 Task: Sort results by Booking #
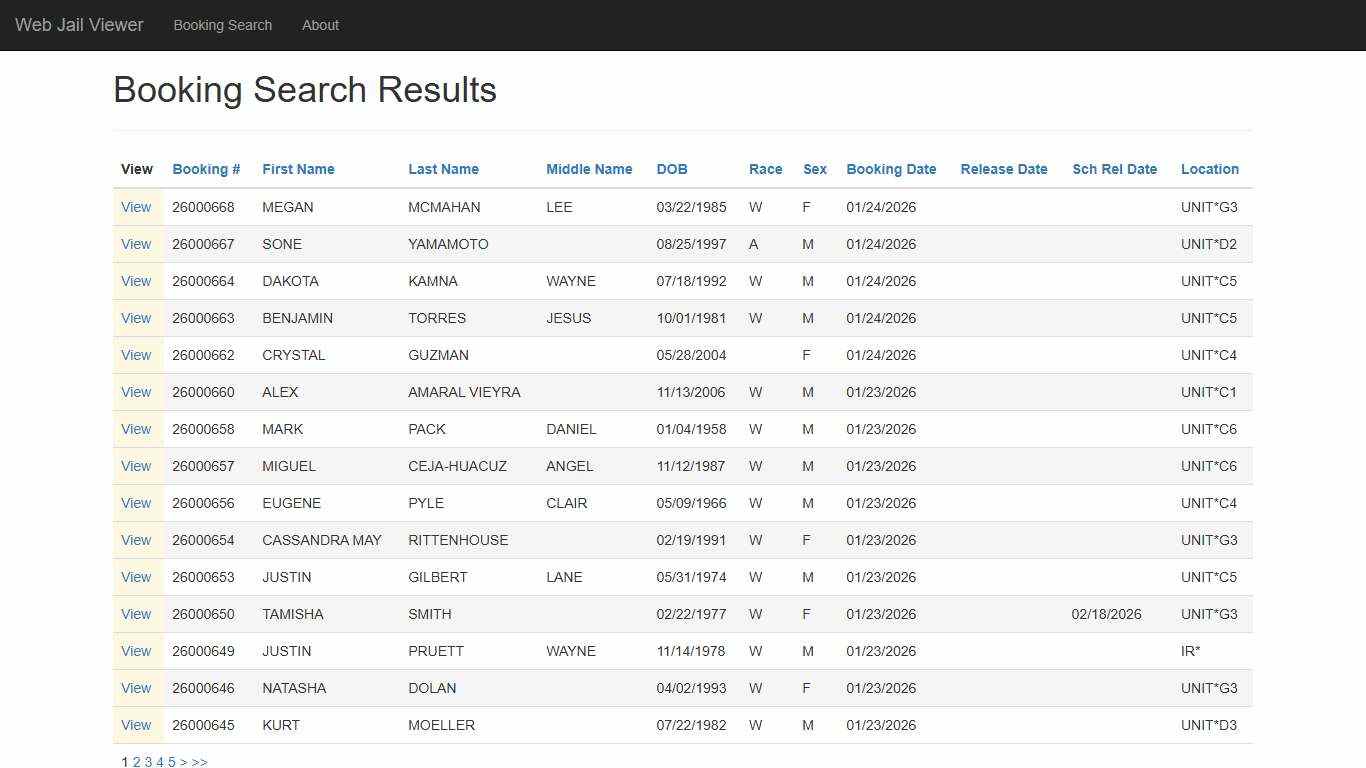(x=205, y=169)
